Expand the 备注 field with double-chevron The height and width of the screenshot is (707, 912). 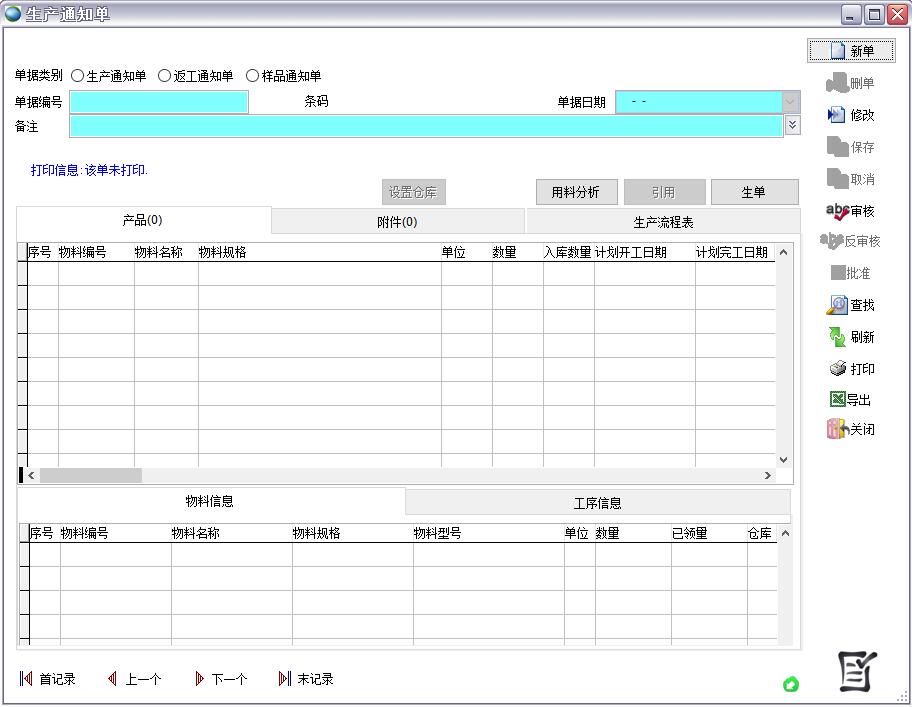793,125
